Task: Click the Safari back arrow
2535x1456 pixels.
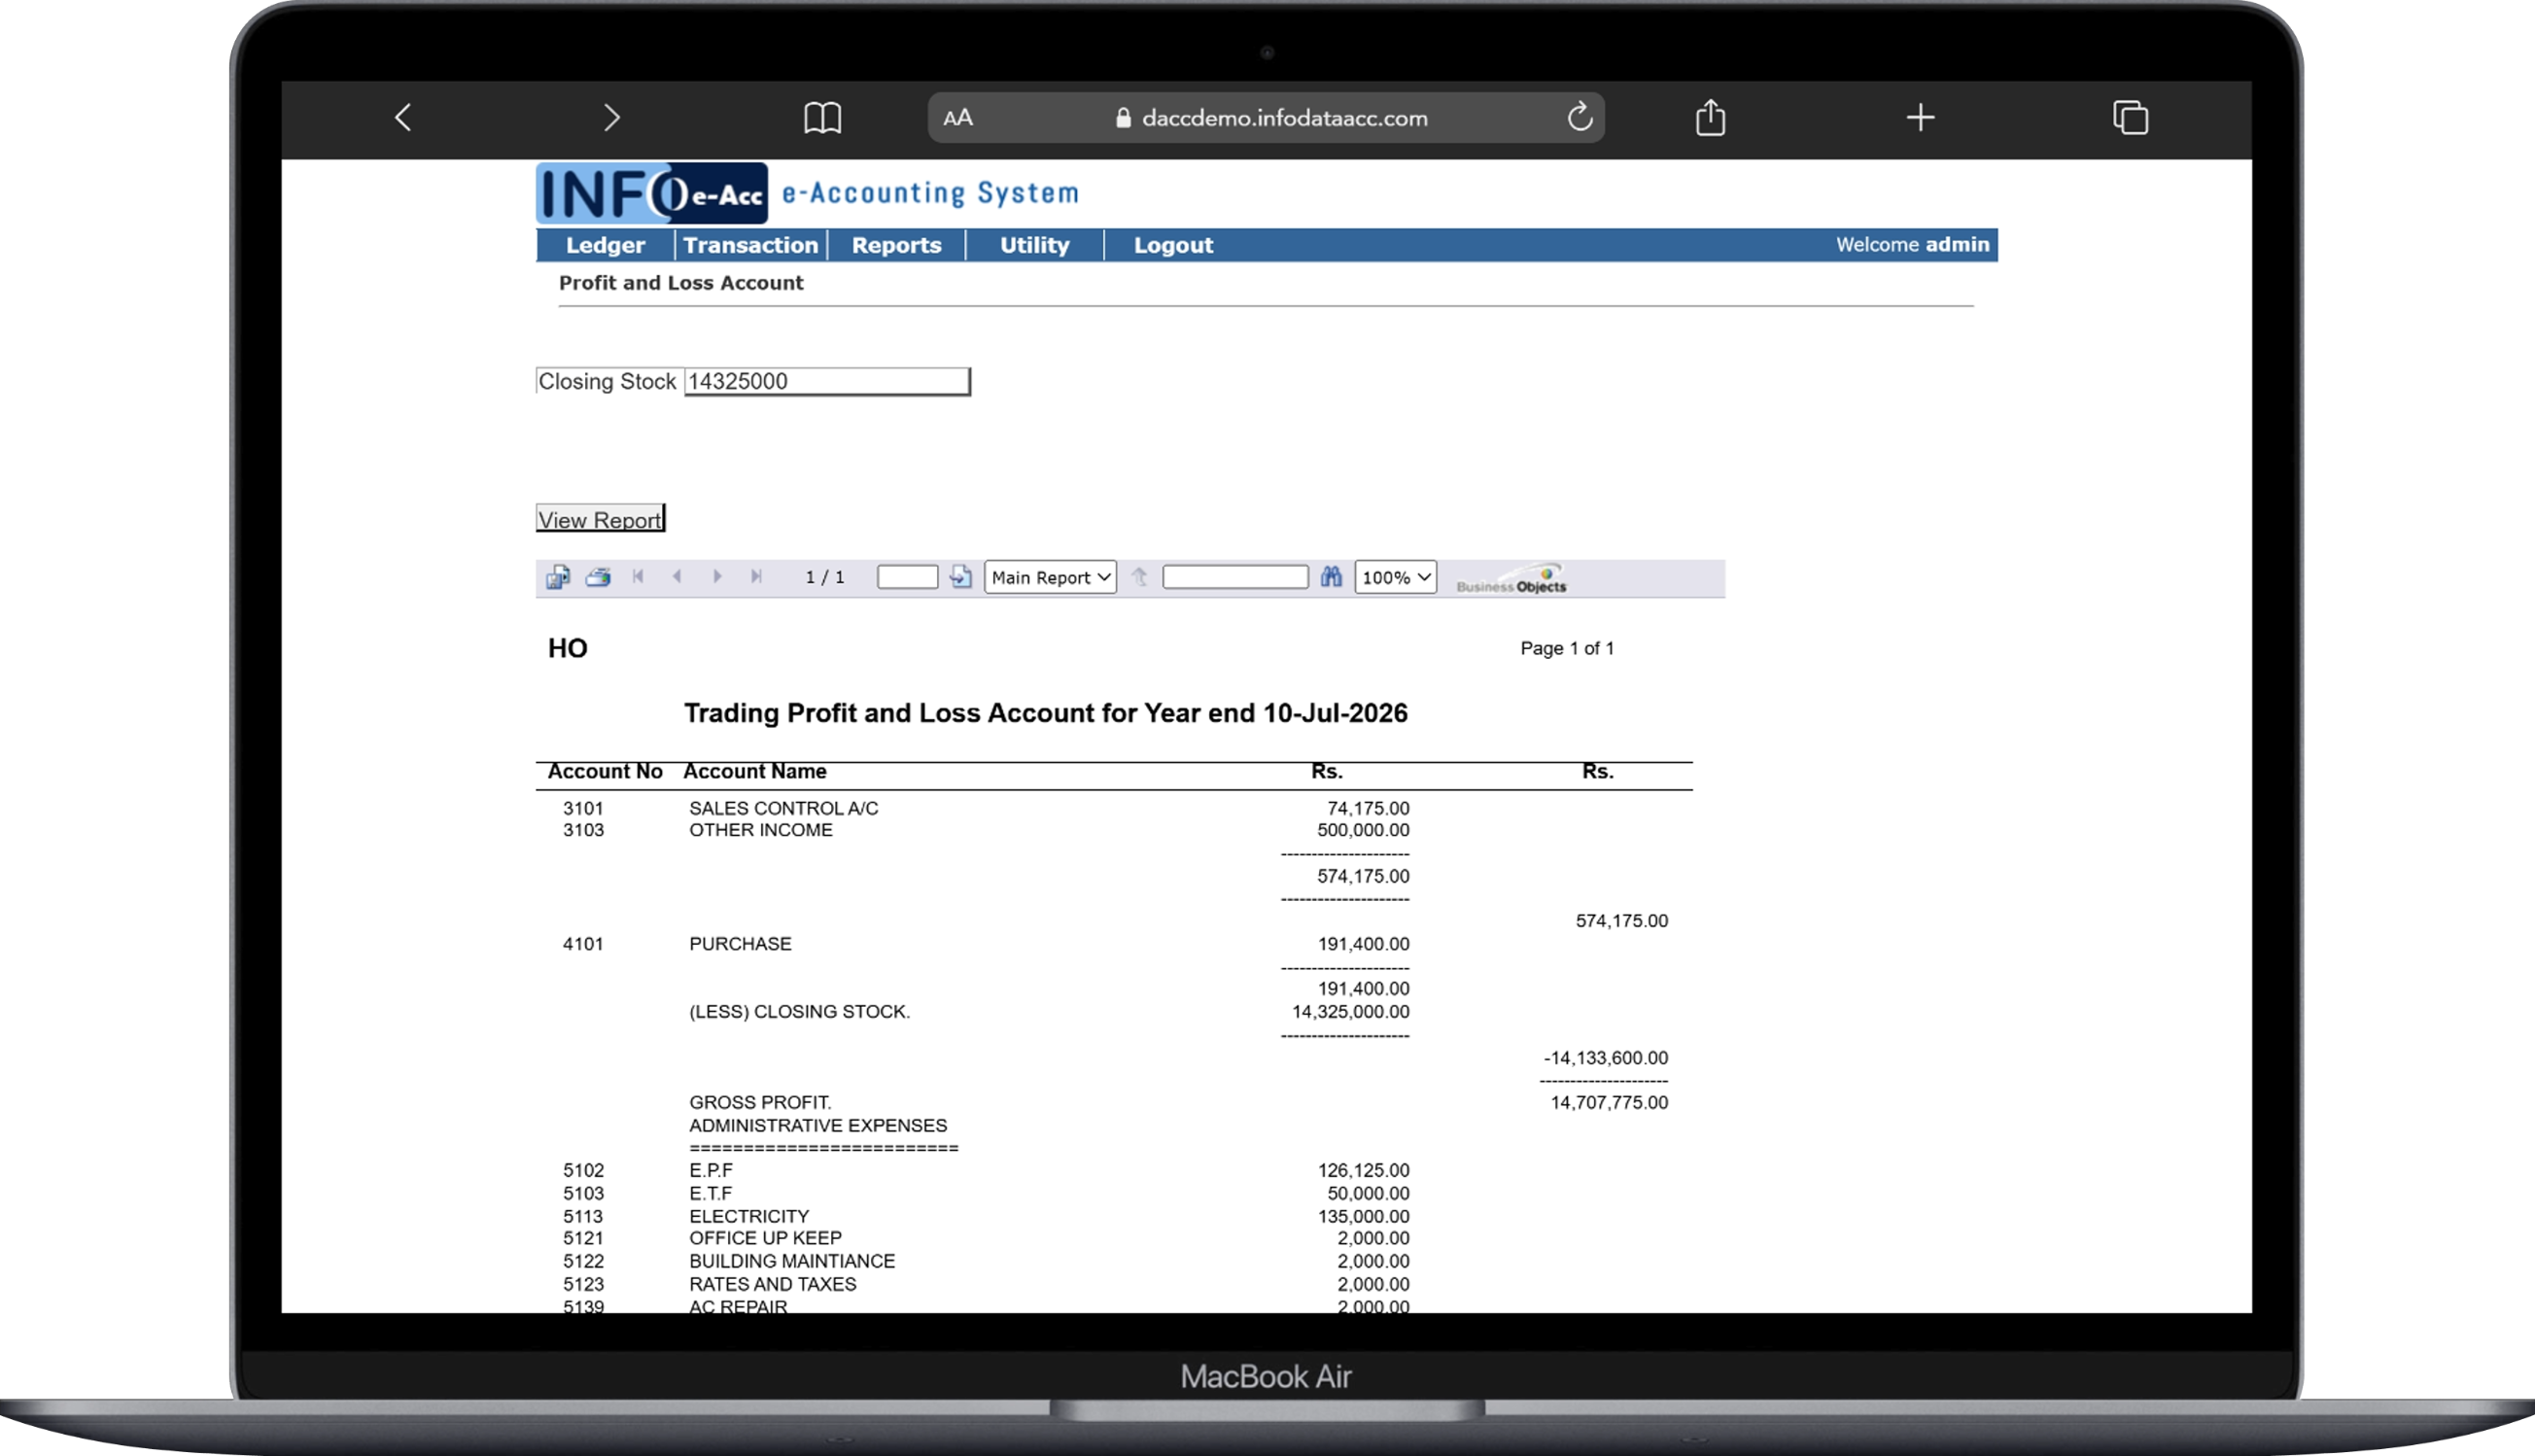Action: [403, 118]
